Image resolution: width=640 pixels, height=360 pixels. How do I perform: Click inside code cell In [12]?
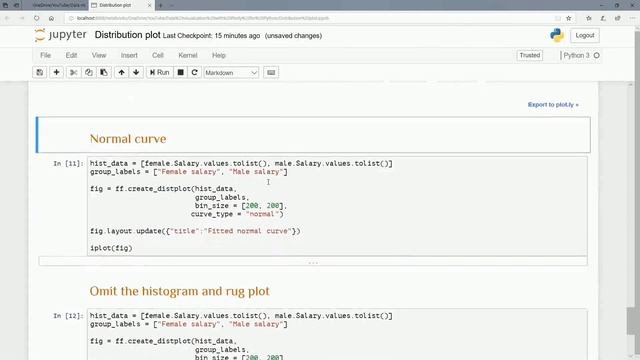click(x=337, y=335)
